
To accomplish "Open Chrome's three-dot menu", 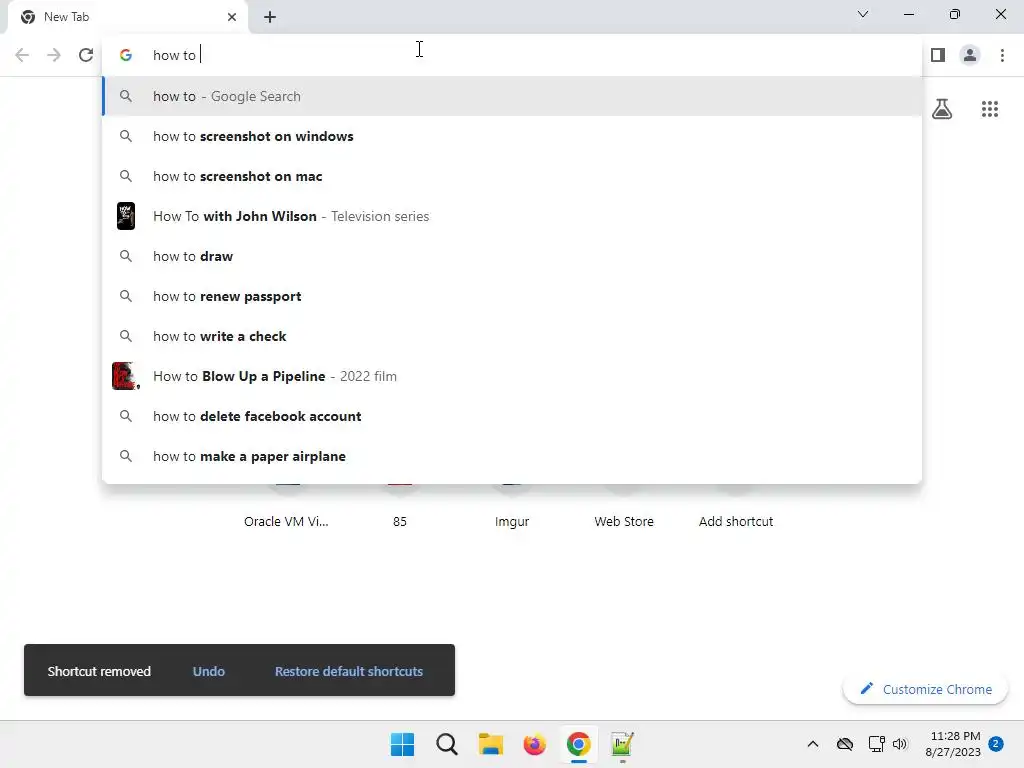I will (1002, 55).
